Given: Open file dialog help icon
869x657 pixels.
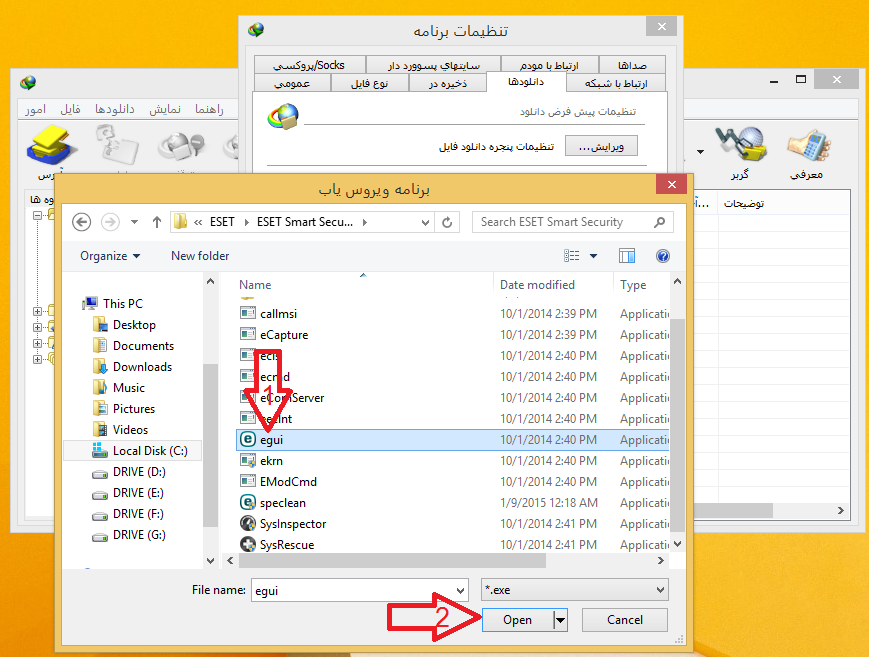Looking at the screenshot, I should tap(662, 256).
